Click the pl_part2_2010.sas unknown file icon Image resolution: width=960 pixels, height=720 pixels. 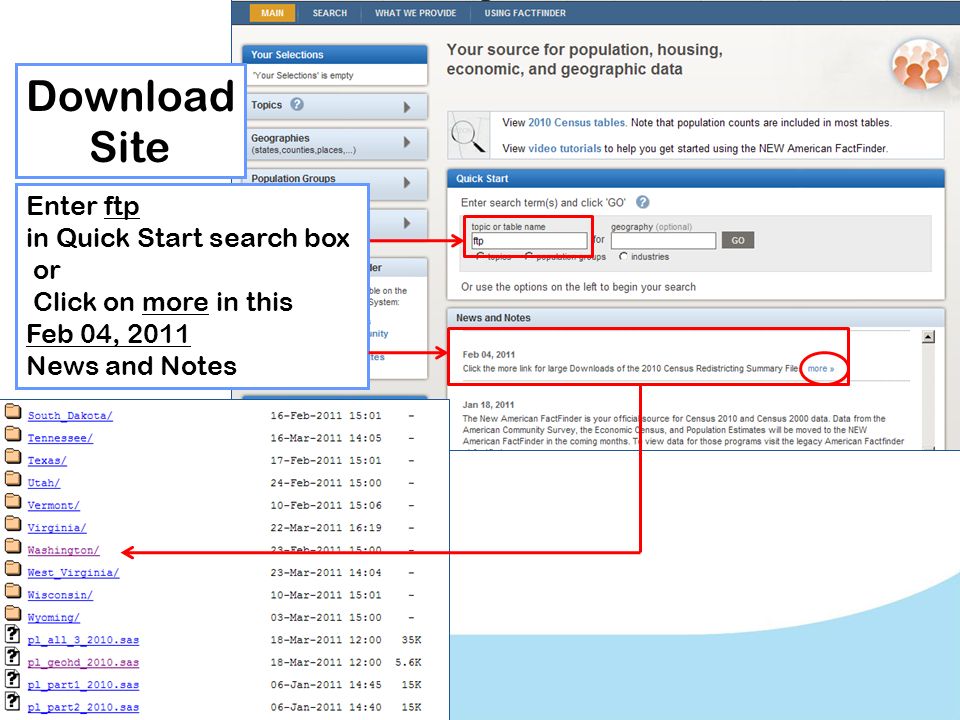(12, 702)
